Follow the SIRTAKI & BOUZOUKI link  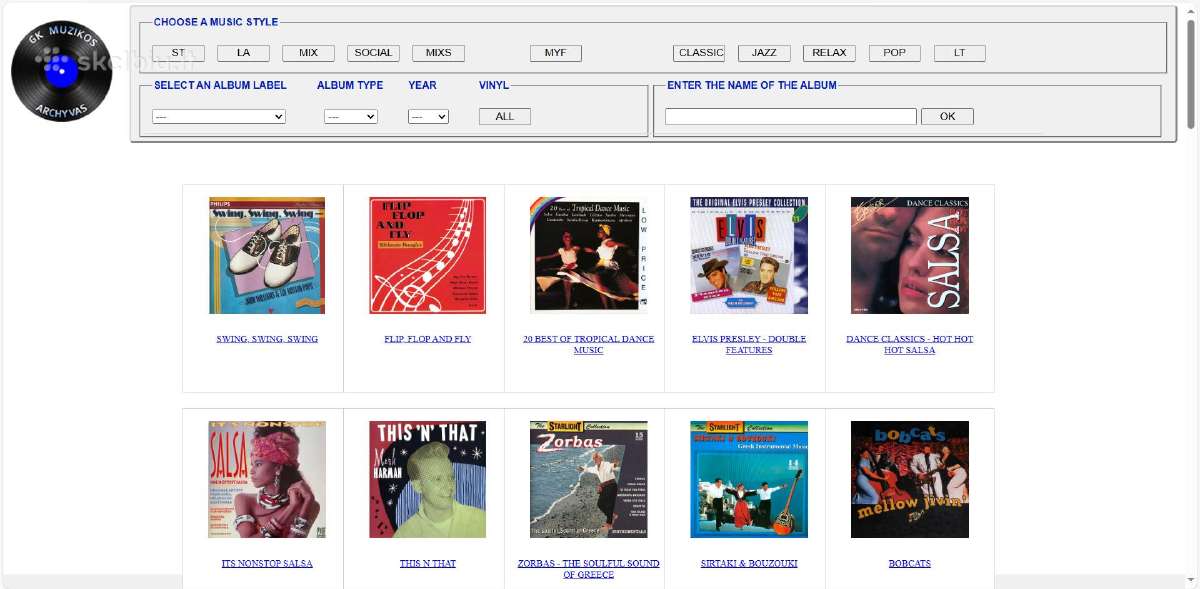coord(749,563)
